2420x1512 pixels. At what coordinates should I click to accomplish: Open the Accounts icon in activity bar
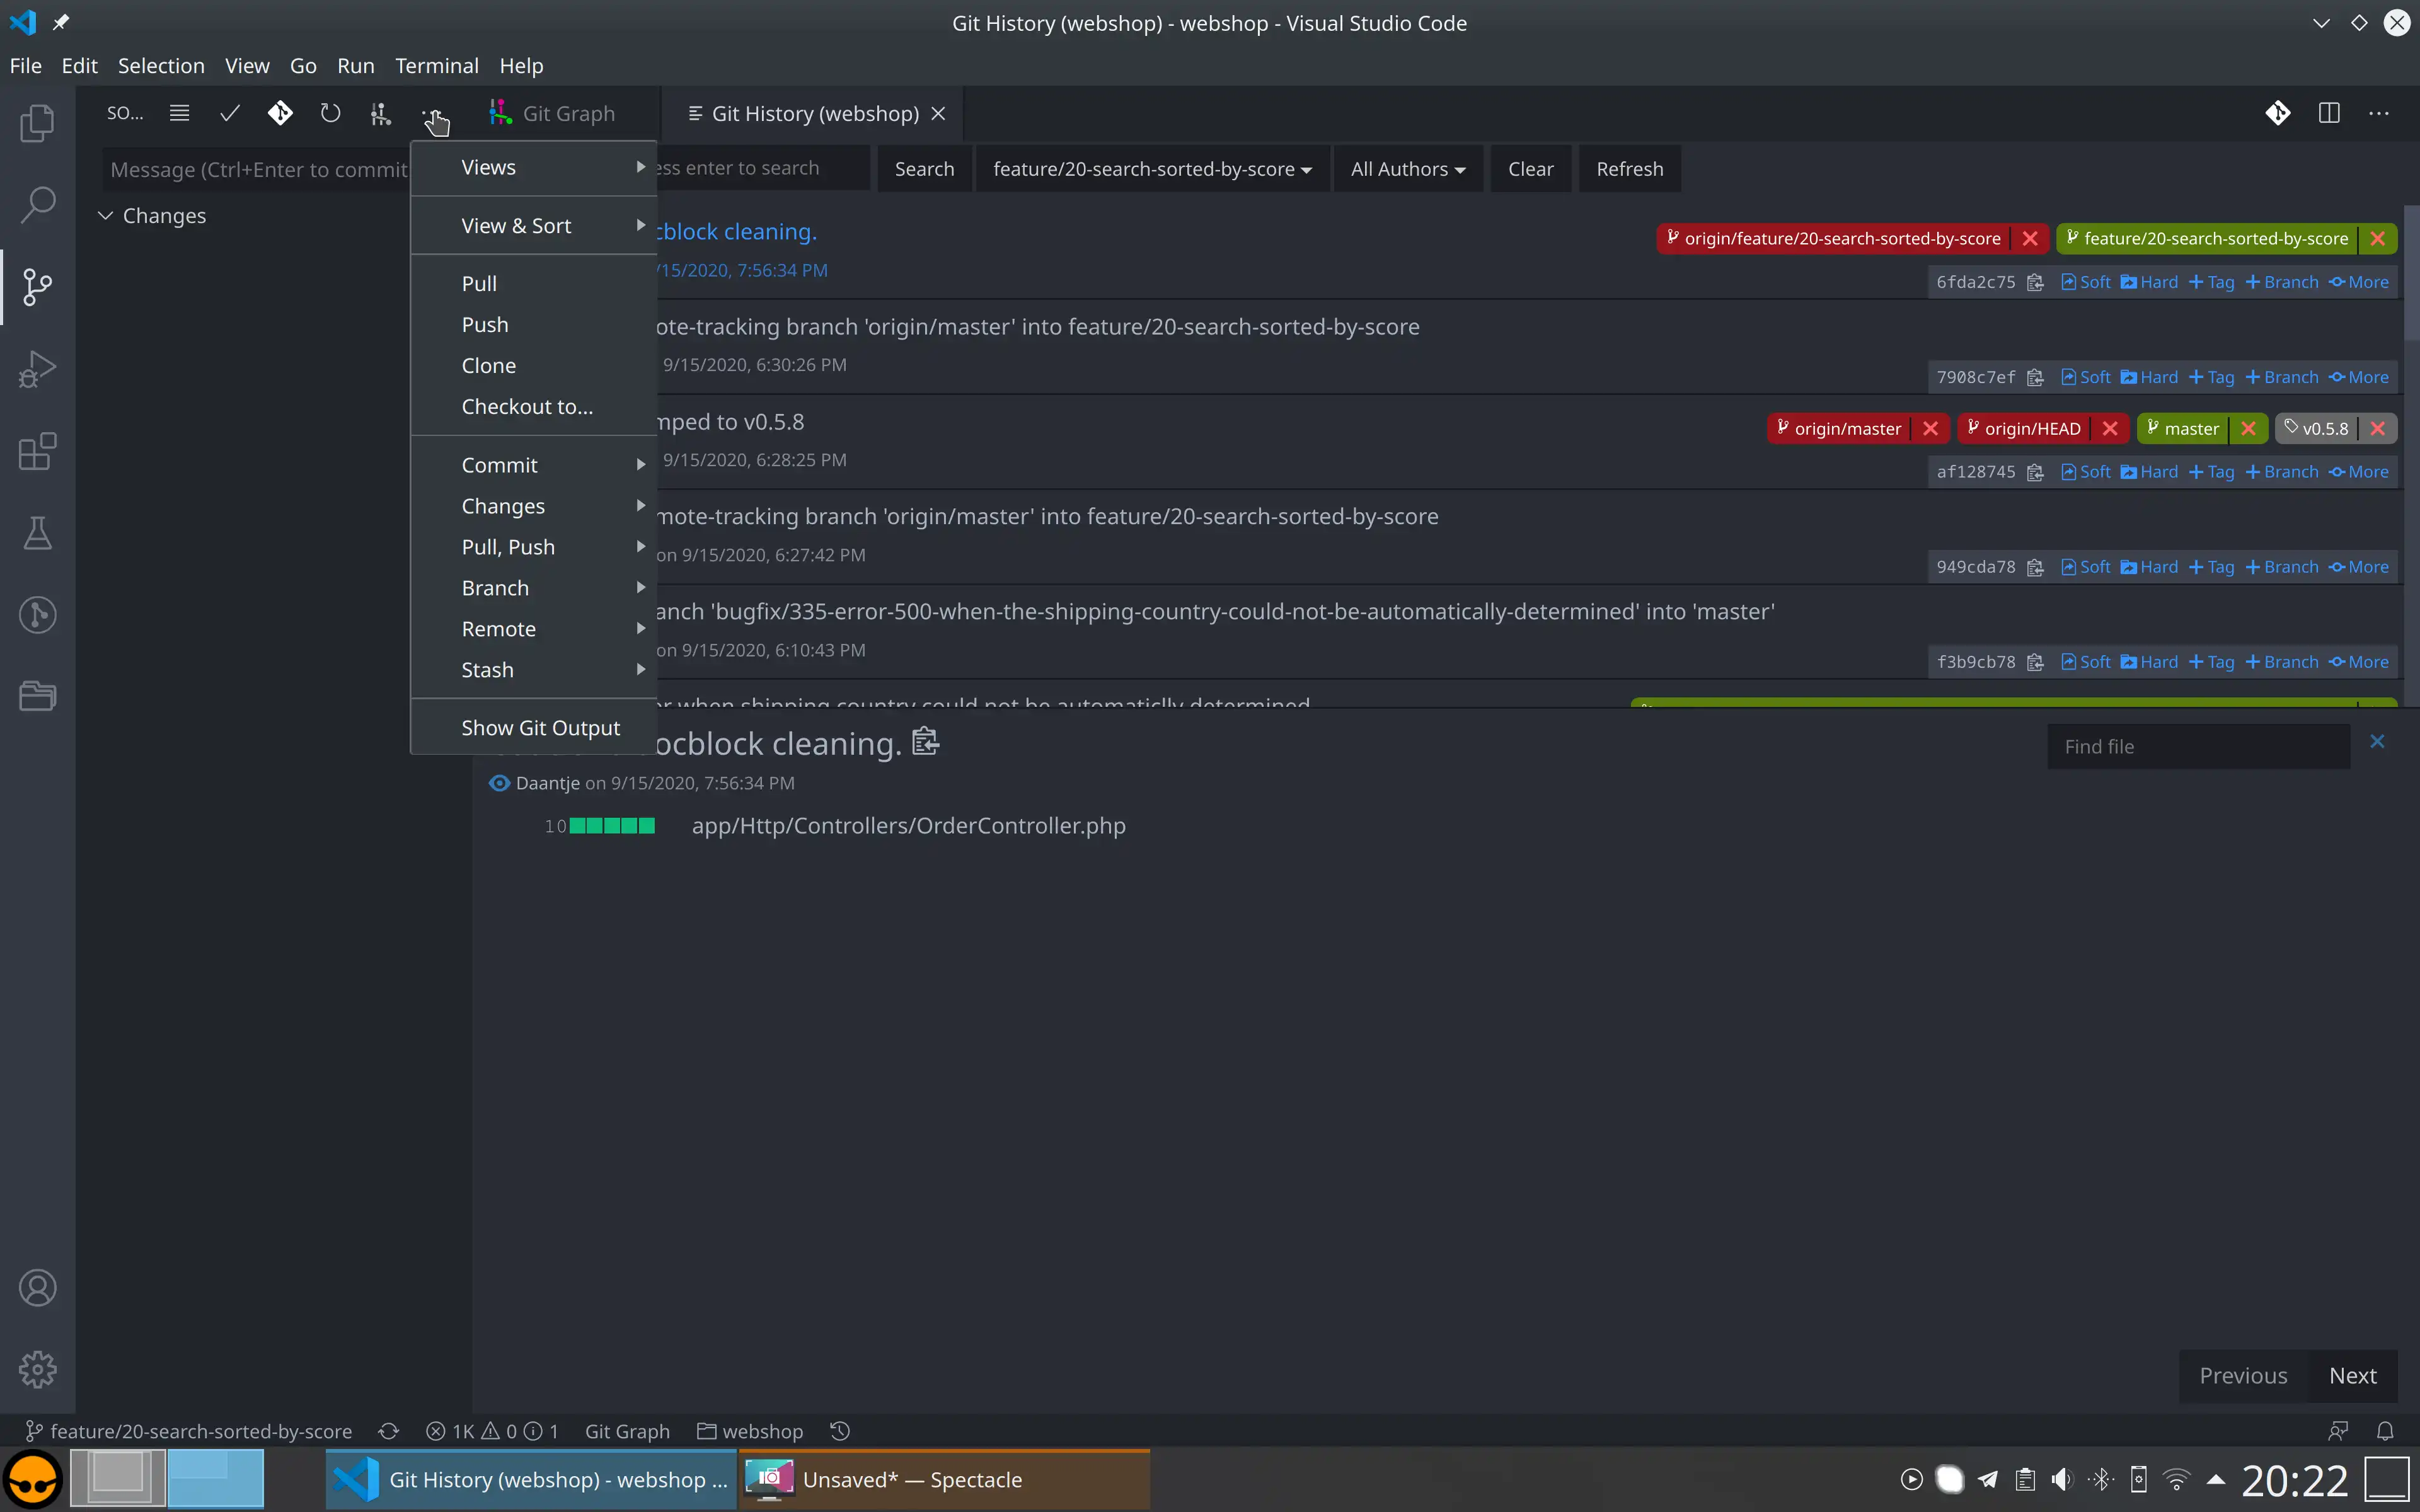point(37,1288)
